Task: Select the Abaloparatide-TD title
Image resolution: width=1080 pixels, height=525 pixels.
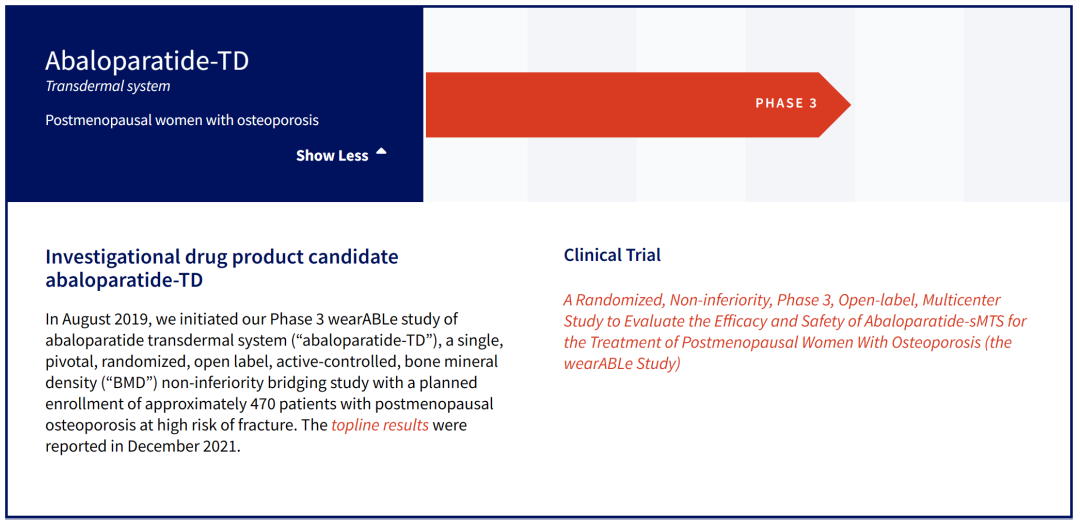Action: point(147,61)
